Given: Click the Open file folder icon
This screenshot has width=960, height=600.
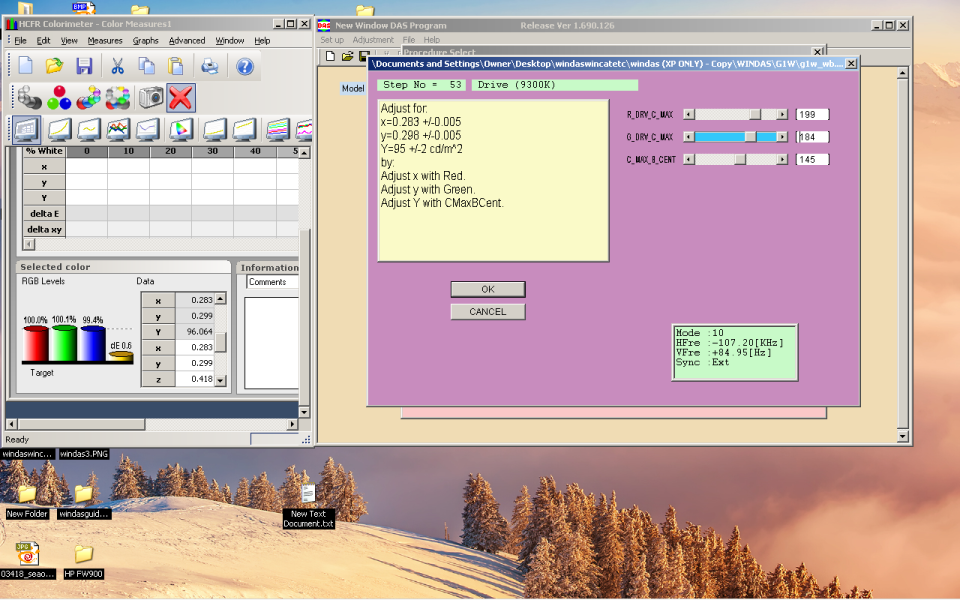Looking at the screenshot, I should pos(54,66).
